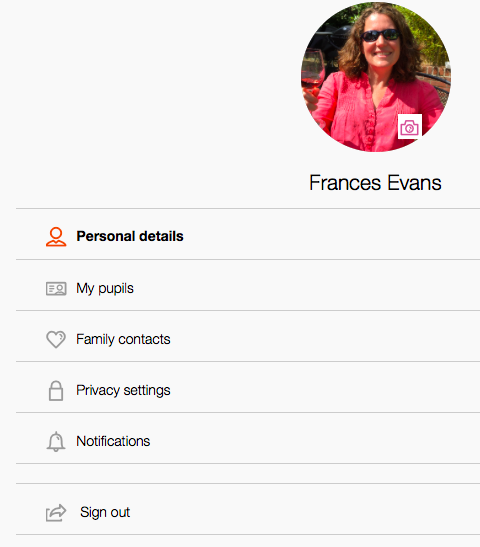Open the Privacy settings text label
480x547 pixels.
click(x=123, y=390)
